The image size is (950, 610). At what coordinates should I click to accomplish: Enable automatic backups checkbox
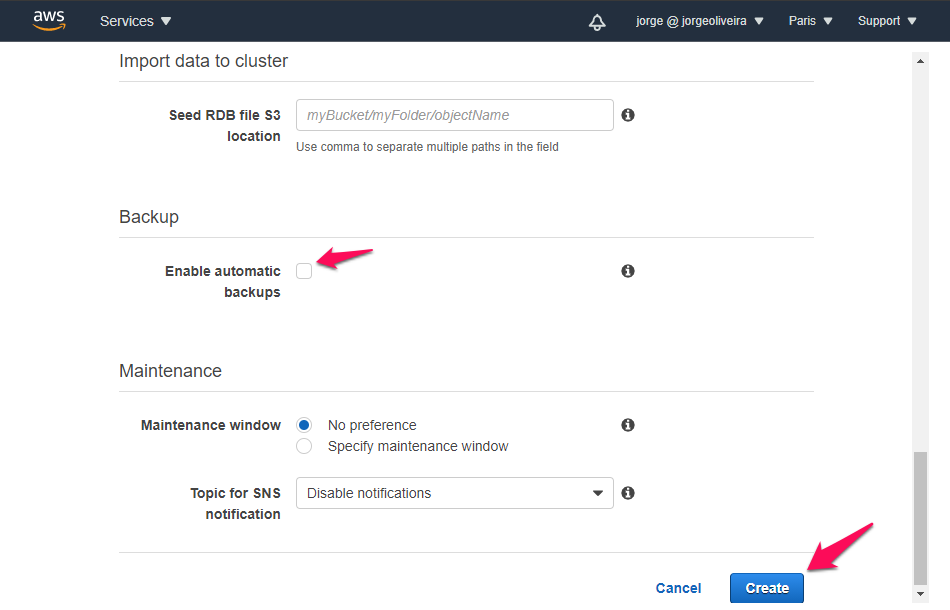pos(304,271)
